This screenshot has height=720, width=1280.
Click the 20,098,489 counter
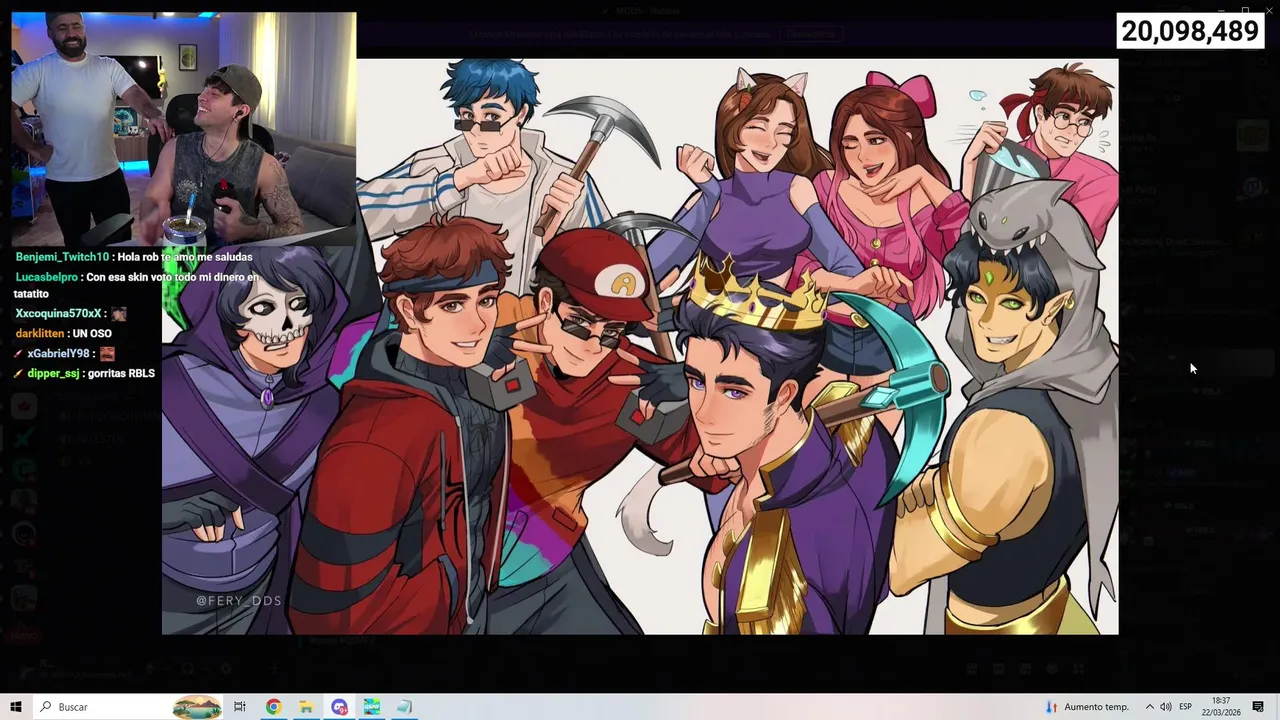click(1190, 31)
